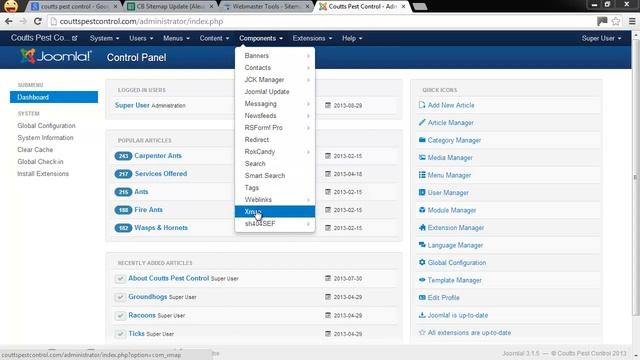
Task: Click the User Manager icon
Action: (422, 192)
